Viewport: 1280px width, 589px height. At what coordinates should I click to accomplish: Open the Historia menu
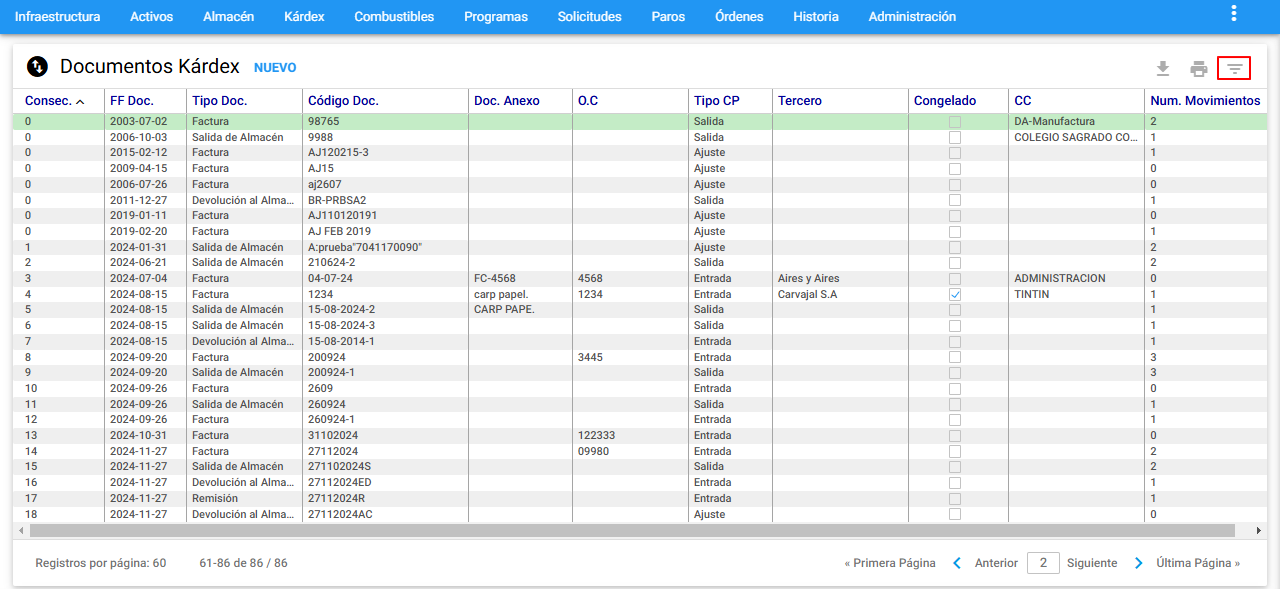[x=816, y=17]
